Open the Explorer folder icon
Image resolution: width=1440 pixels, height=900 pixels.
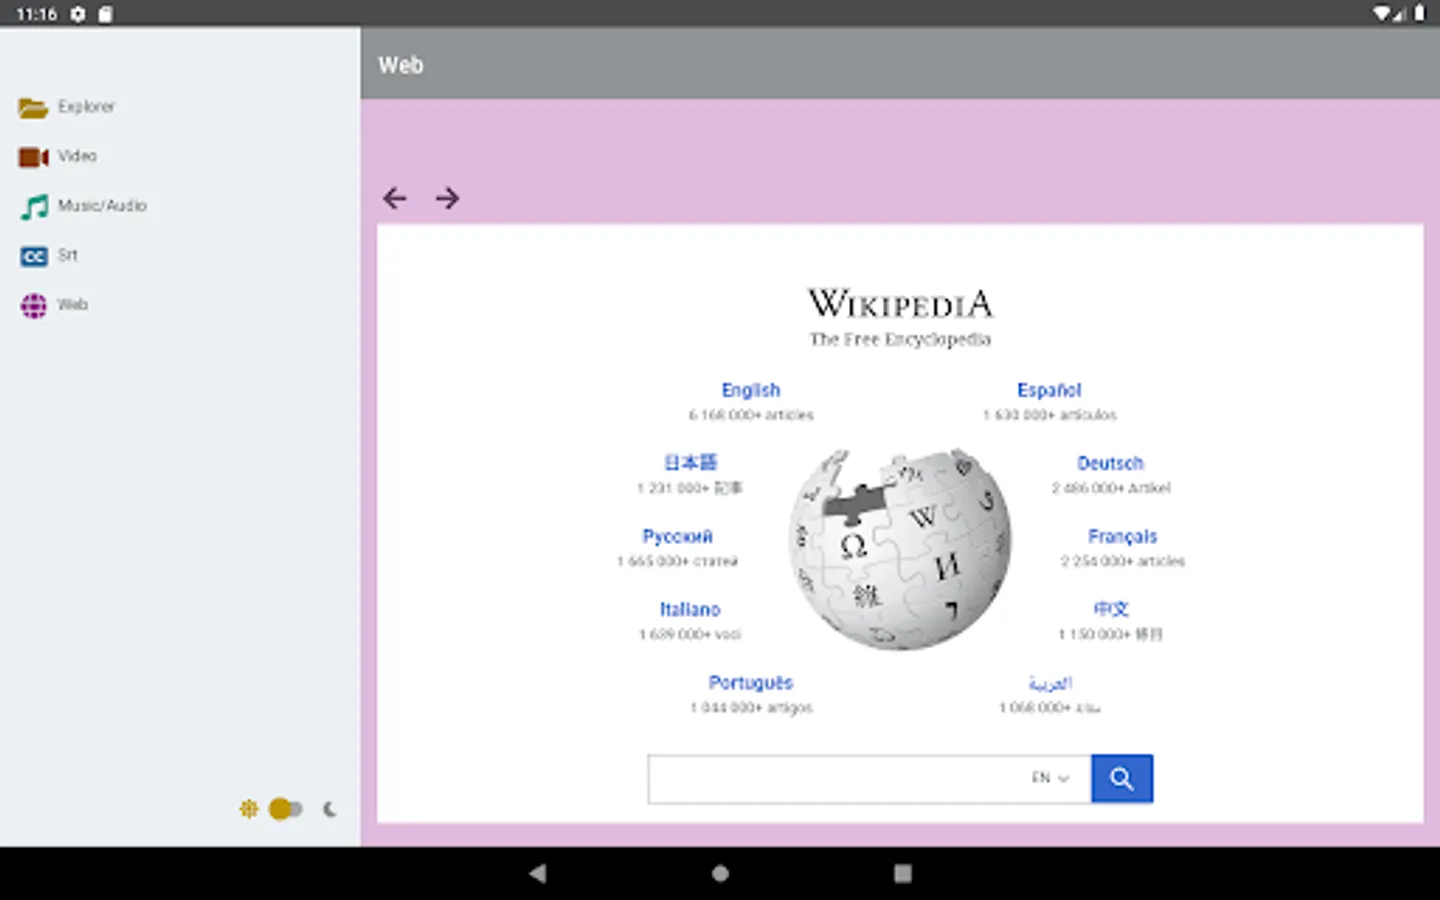[33, 107]
